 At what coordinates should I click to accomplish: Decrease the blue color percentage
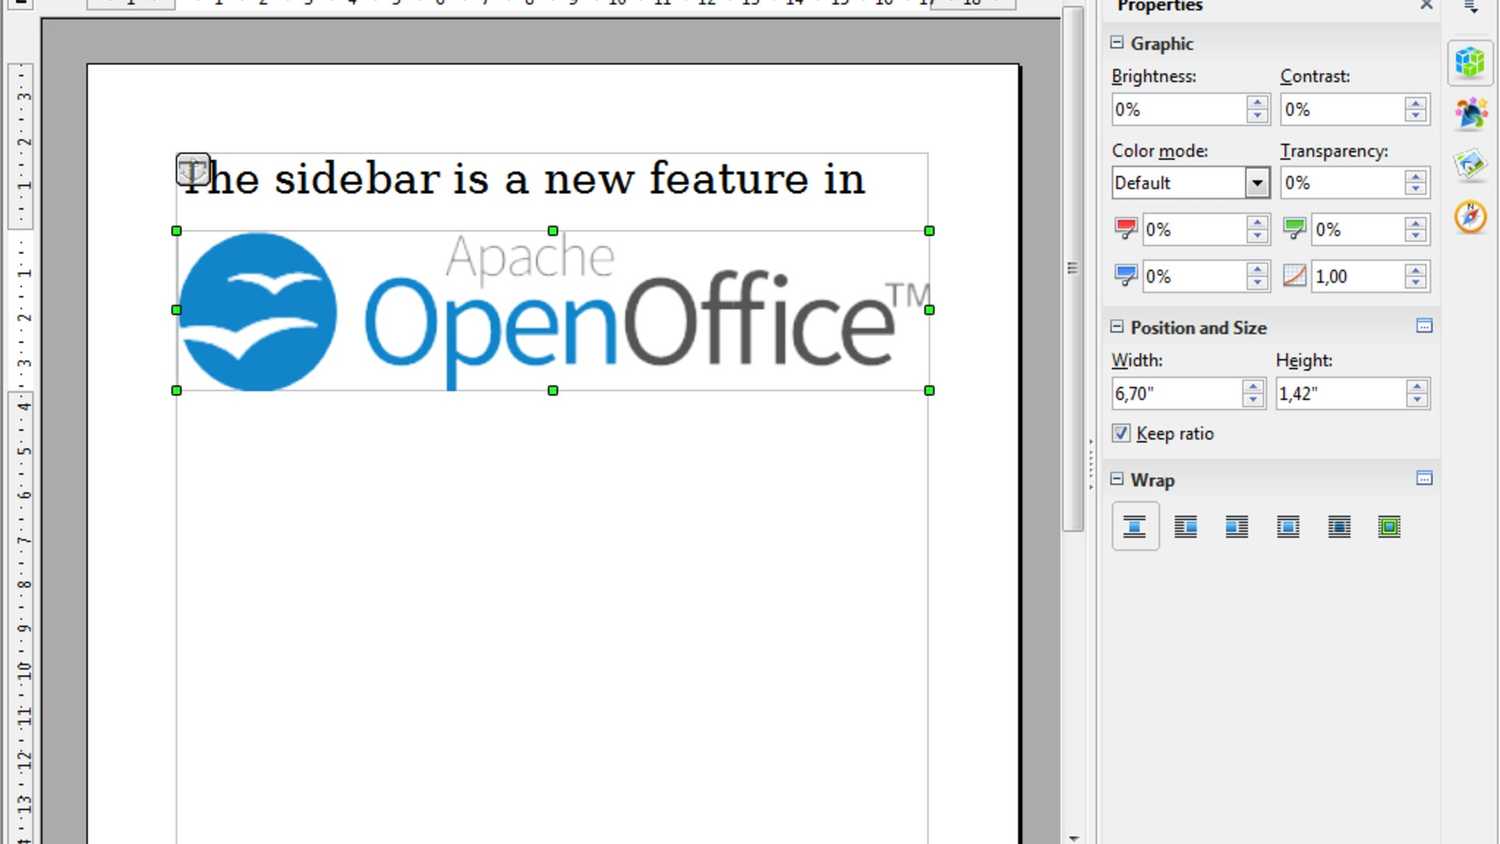click(x=1258, y=284)
